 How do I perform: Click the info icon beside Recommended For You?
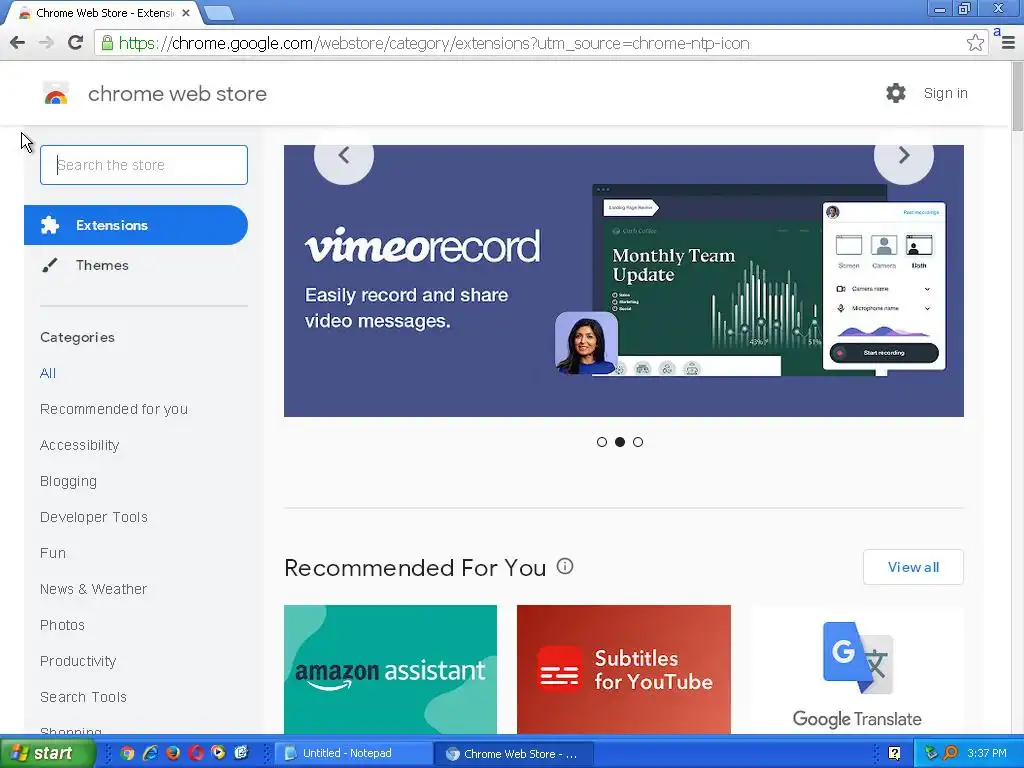tap(565, 566)
